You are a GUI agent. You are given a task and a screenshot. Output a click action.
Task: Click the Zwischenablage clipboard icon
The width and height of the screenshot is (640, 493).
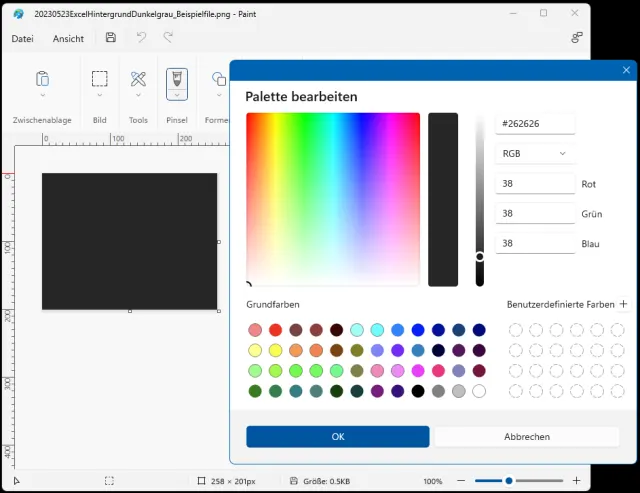coord(42,79)
